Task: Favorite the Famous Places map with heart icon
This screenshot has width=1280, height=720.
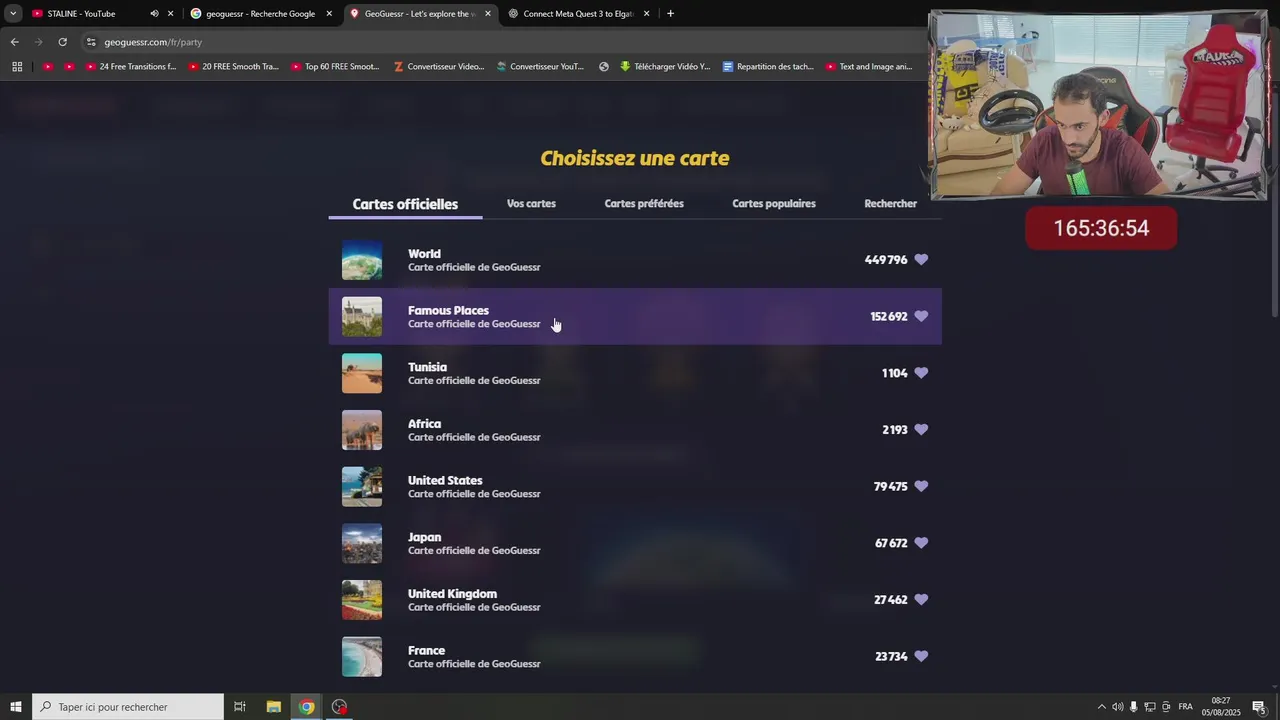Action: point(921,316)
